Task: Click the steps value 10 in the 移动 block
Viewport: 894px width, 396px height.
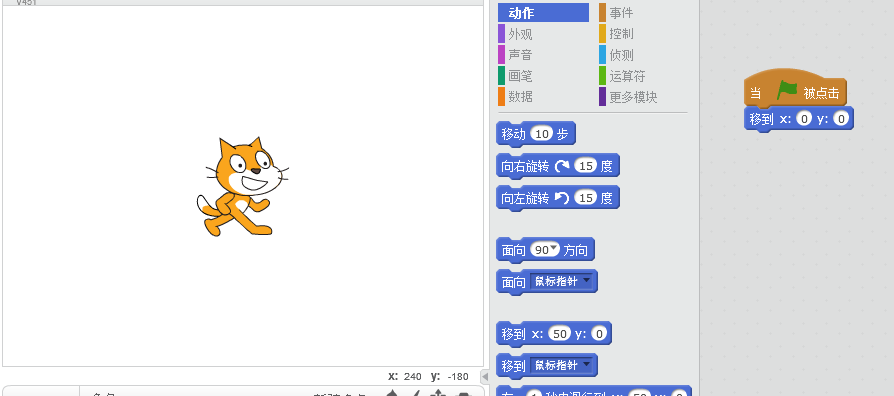Action: pyautogui.click(x=542, y=134)
